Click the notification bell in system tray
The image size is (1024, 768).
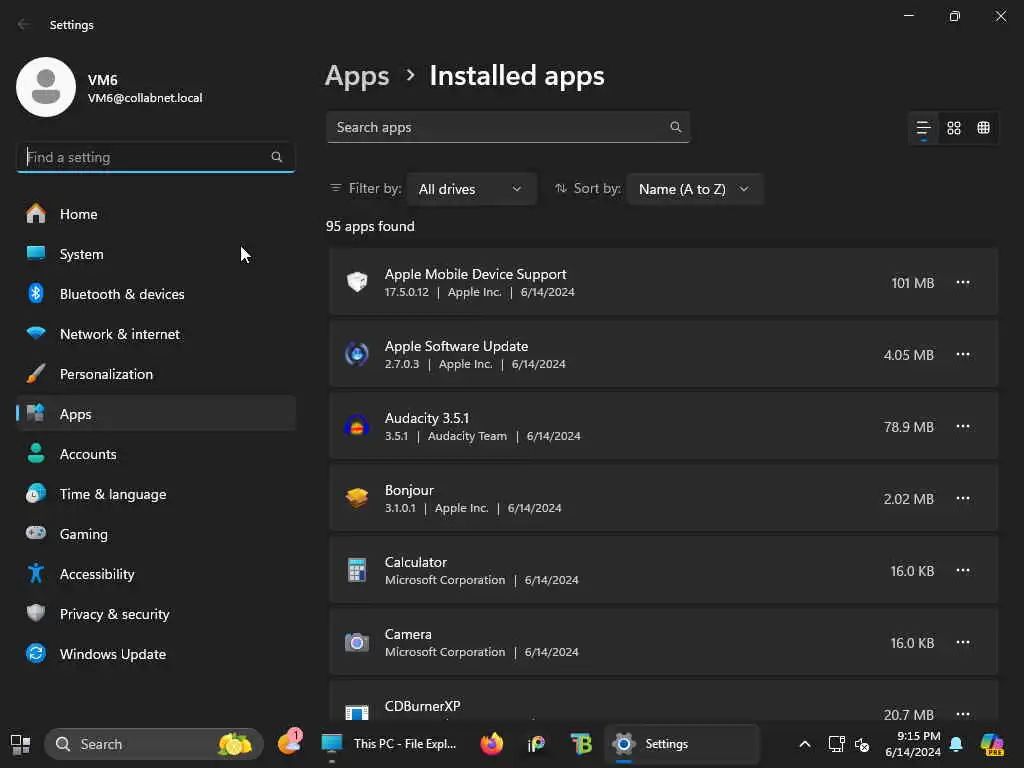coord(956,744)
